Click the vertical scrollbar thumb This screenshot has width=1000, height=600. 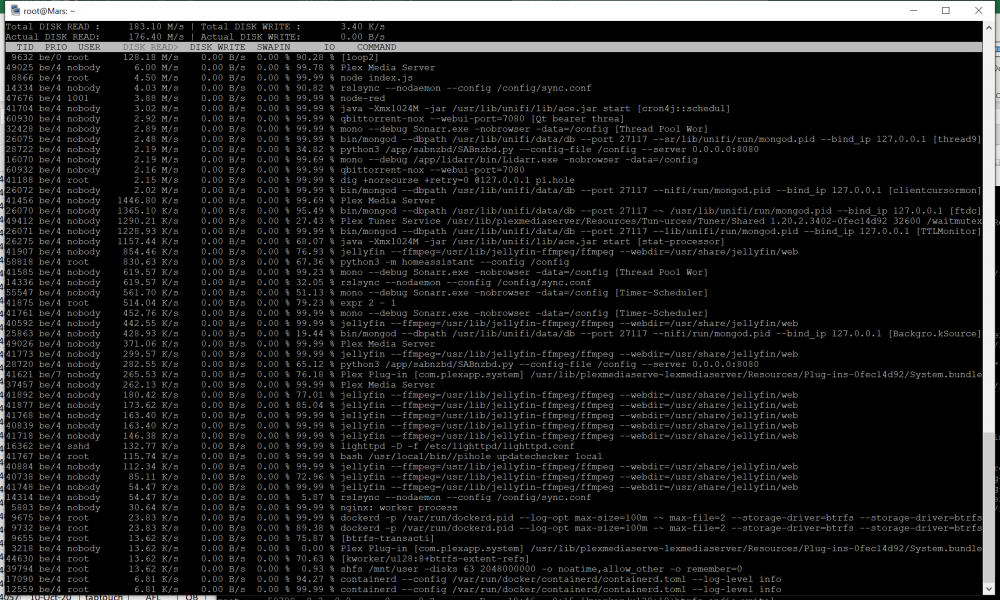pos(988,506)
